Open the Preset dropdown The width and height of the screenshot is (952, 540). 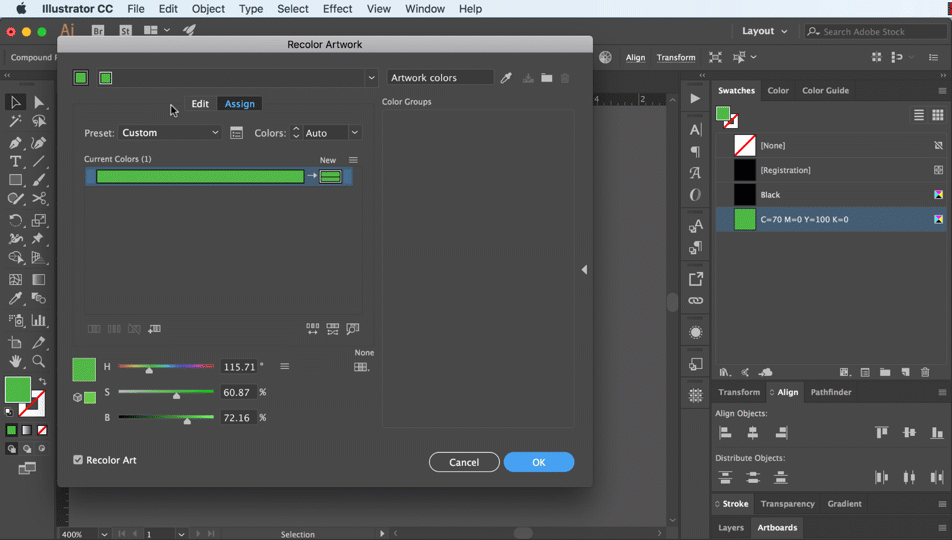(170, 133)
